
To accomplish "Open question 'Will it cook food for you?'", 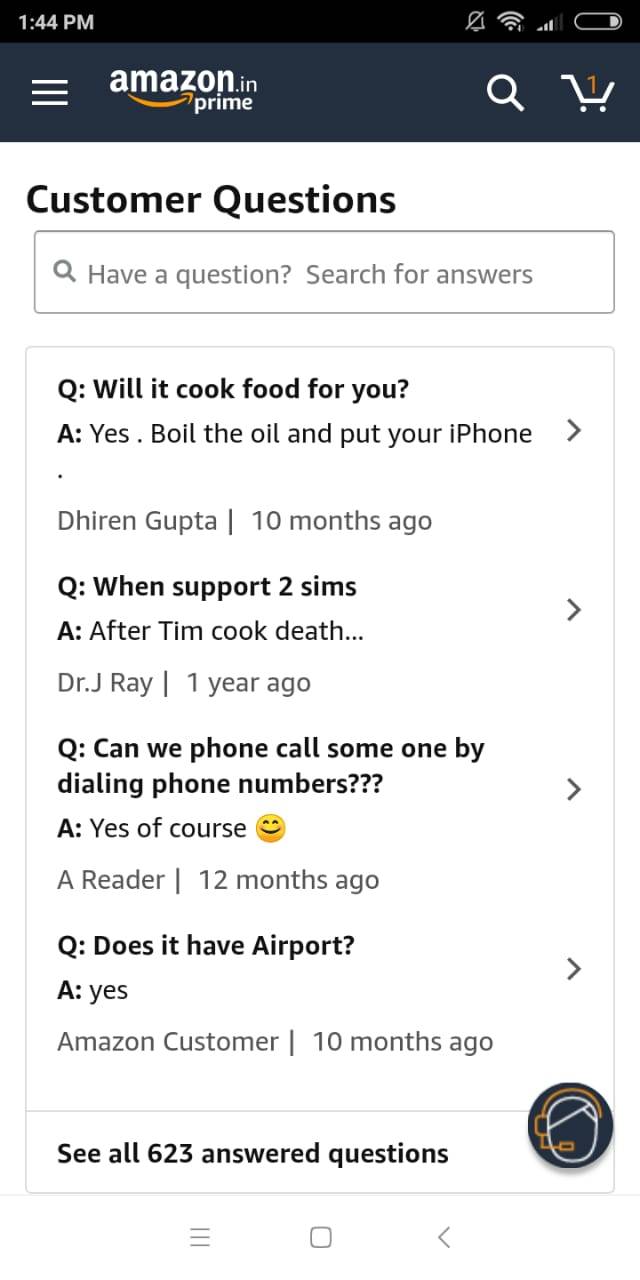I will [233, 389].
